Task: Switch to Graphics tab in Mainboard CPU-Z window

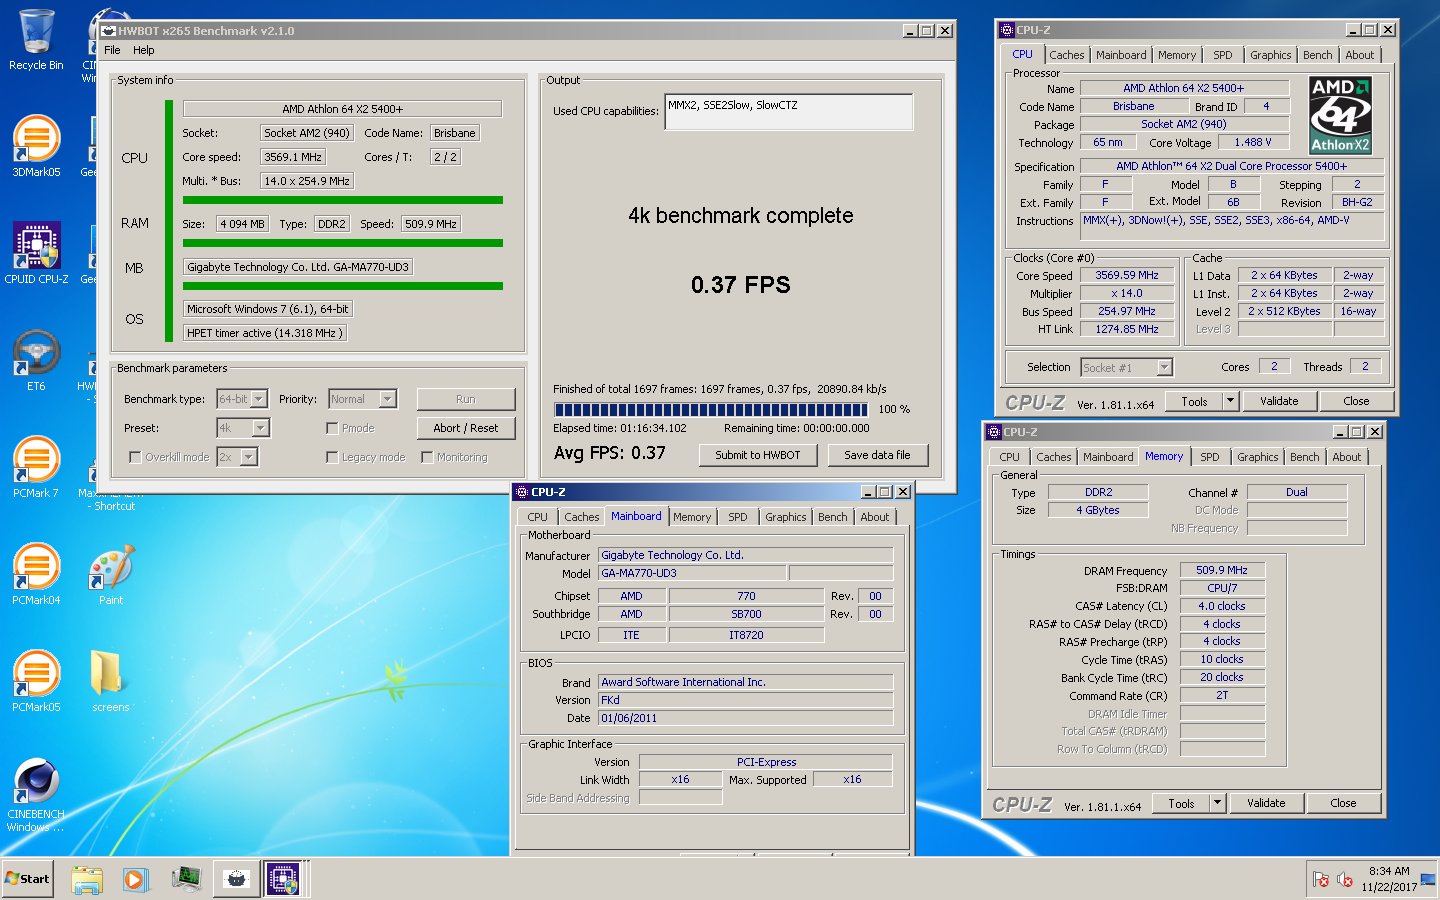Action: click(786, 517)
